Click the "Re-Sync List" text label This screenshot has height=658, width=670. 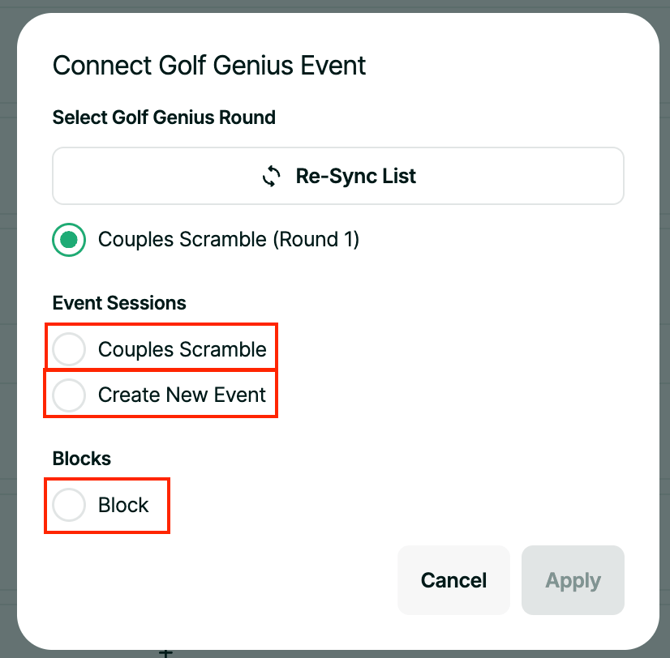point(356,177)
